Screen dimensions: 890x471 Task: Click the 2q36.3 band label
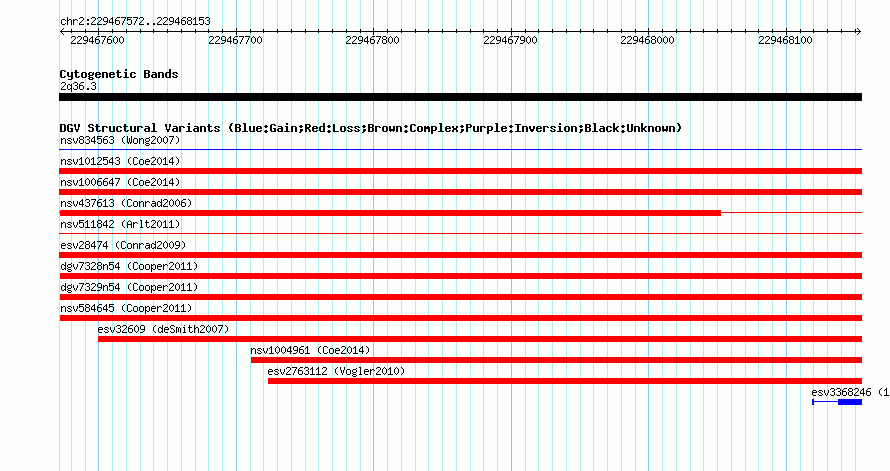(x=78, y=86)
